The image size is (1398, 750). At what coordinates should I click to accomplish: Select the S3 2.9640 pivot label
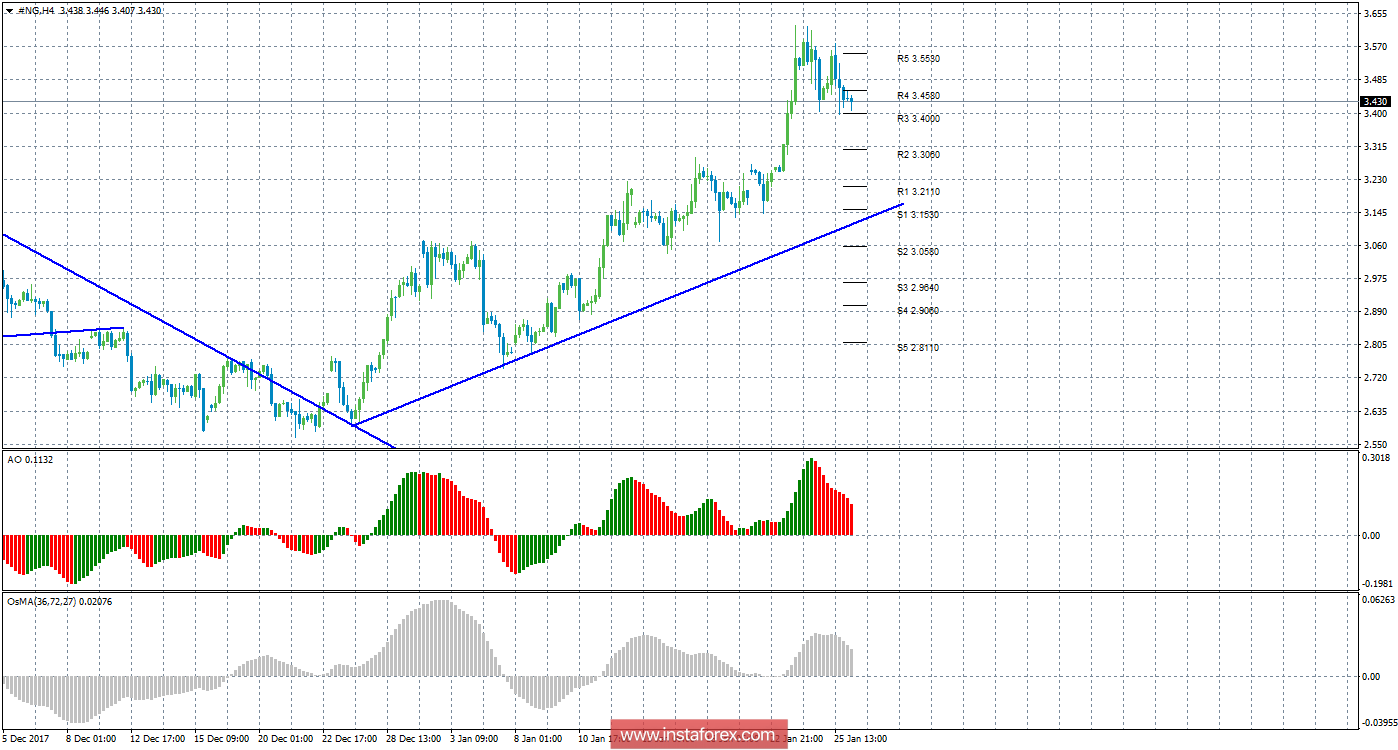[918, 288]
